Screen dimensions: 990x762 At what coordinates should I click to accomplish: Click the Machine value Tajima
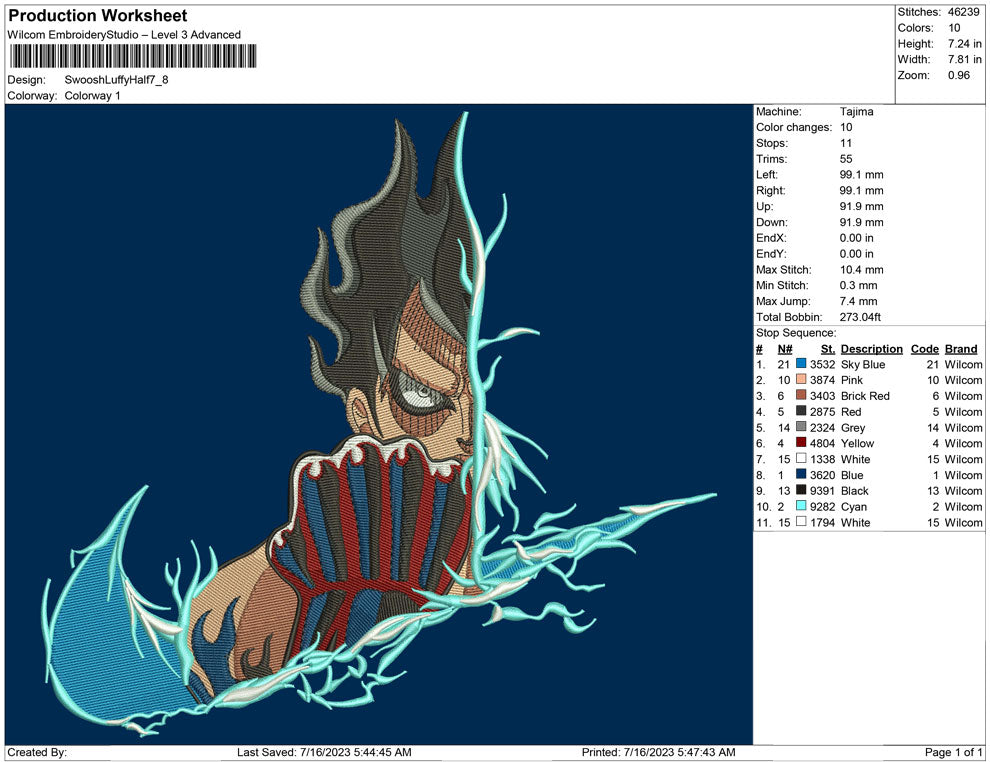(857, 112)
